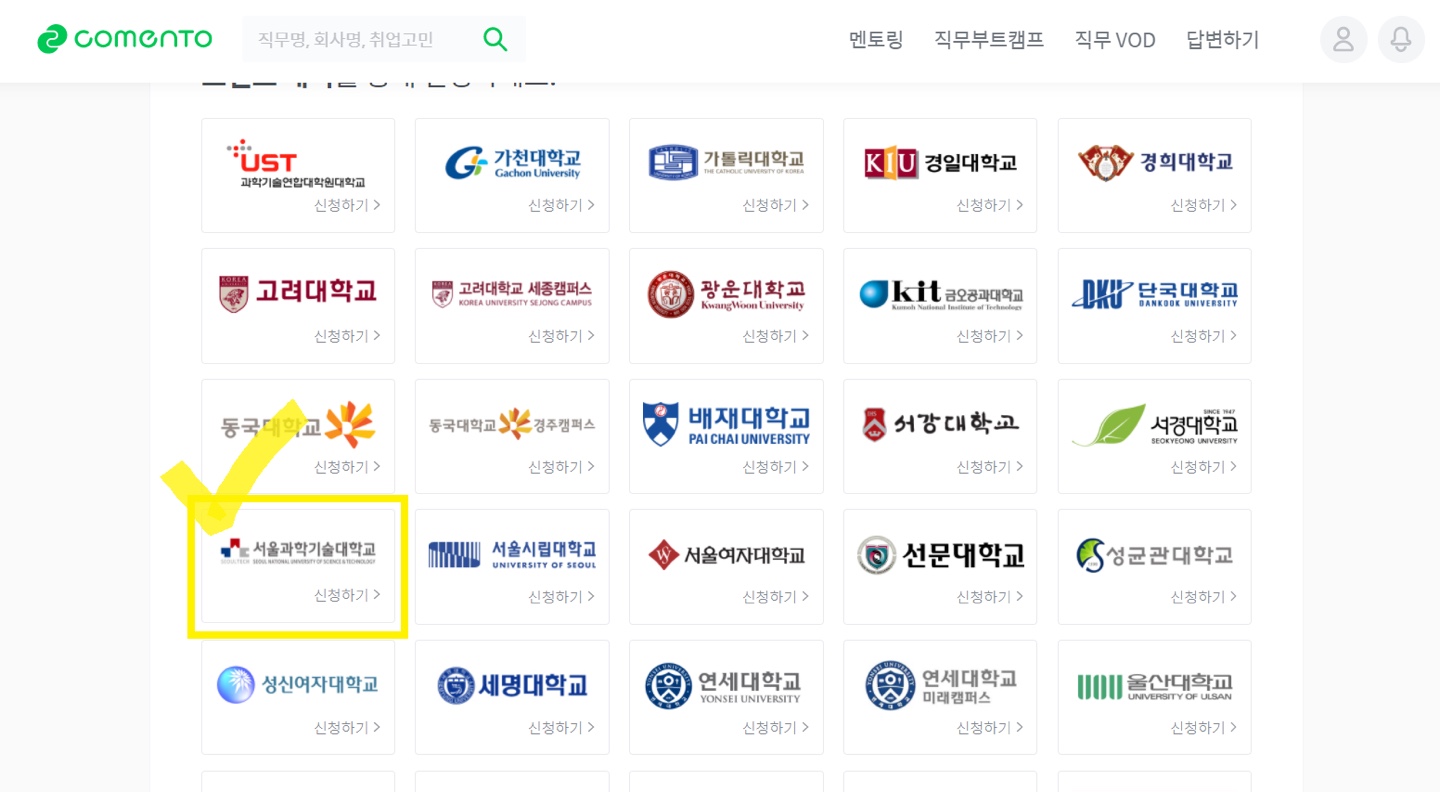Click the 동국대학교 경주캠퍼스 logo
The width and height of the screenshot is (1440, 792).
click(x=512, y=424)
